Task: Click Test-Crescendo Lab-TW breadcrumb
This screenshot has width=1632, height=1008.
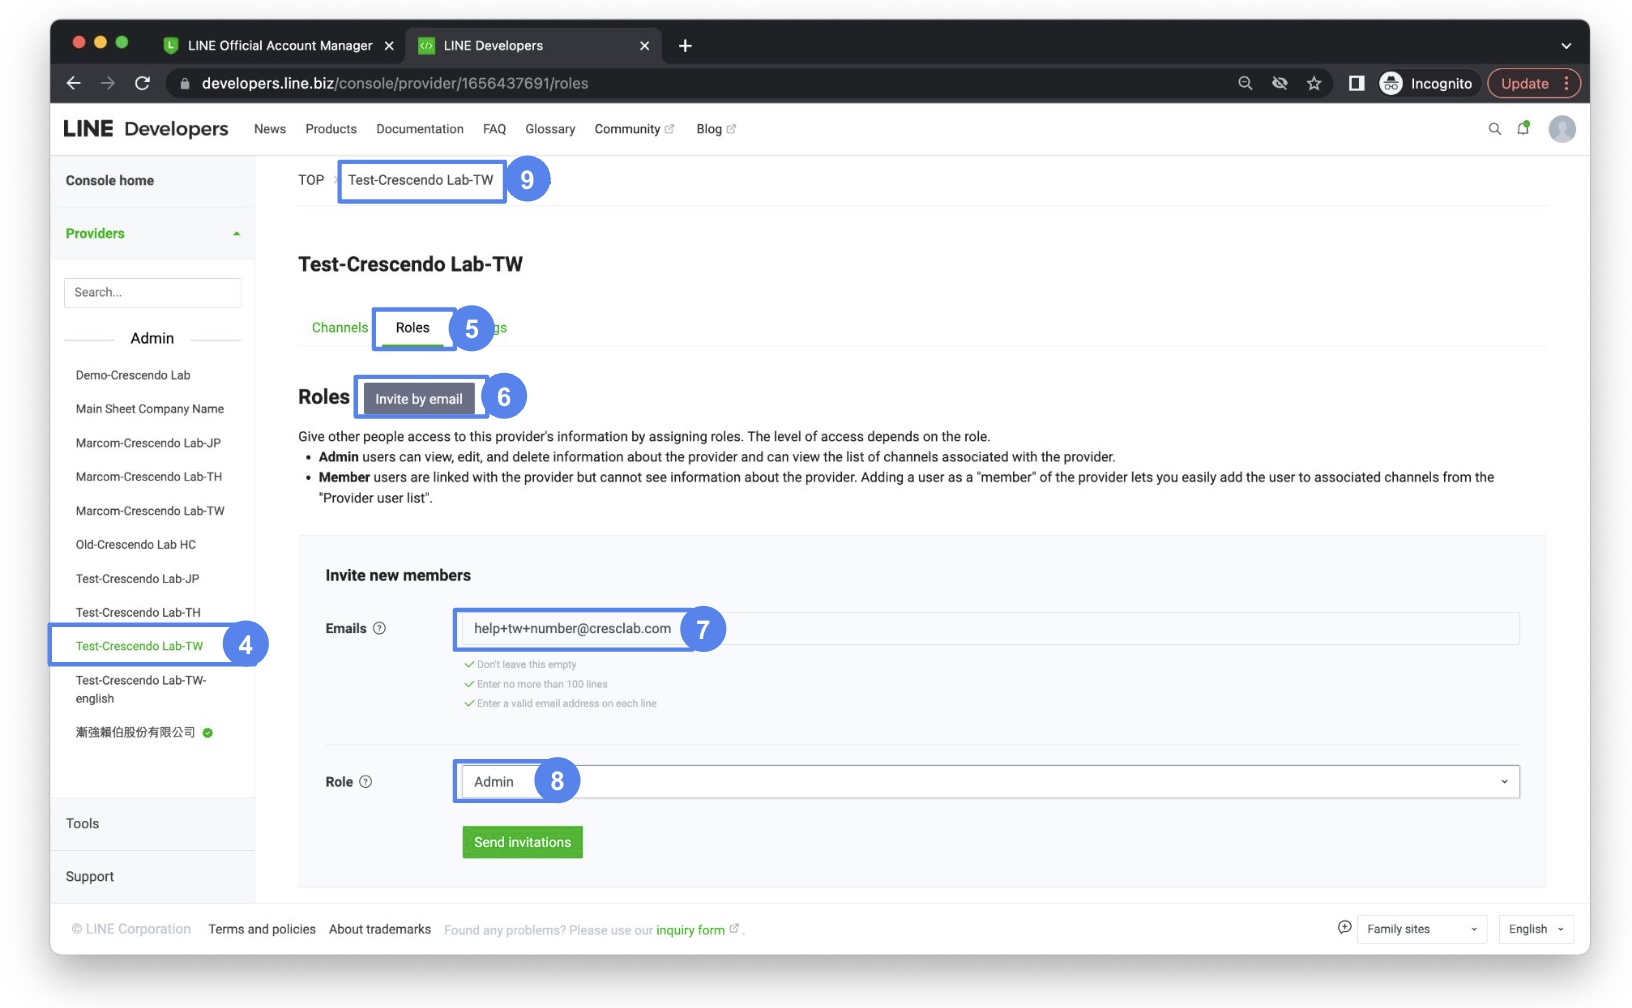Action: click(421, 180)
